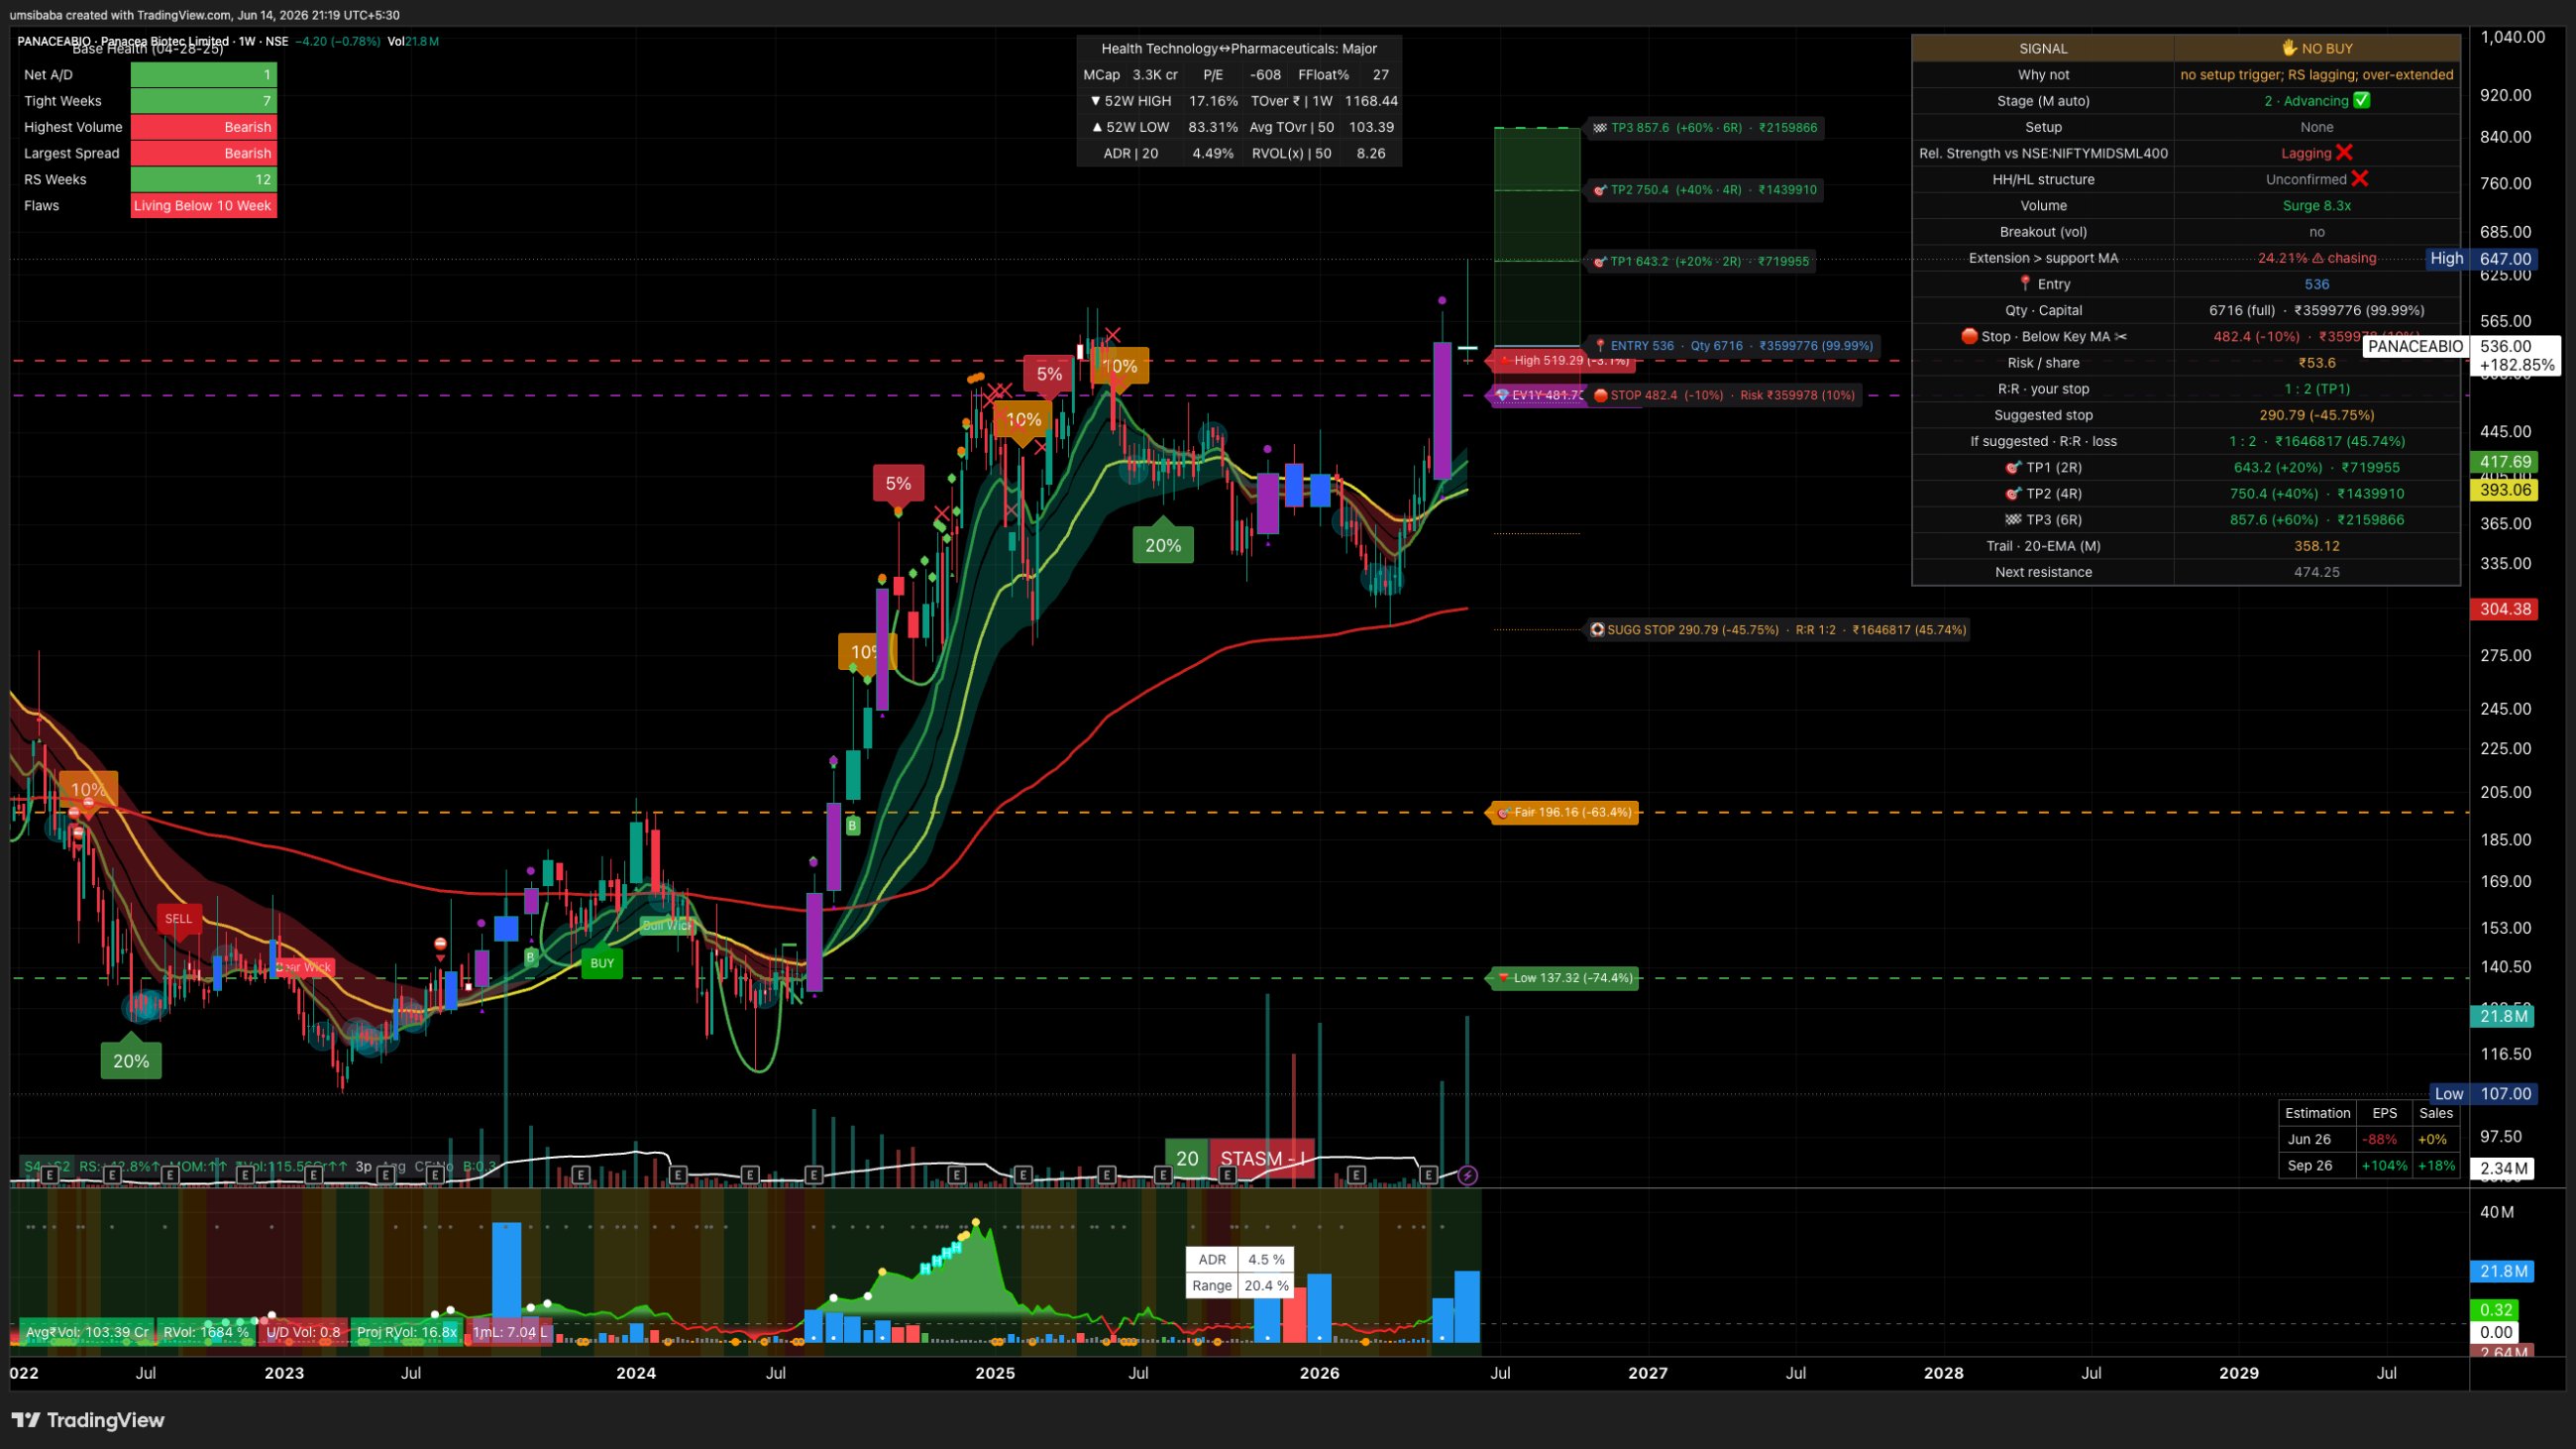Screen dimensions: 2576x1449
Task: Select the Bull Wick marker on the chart
Action: point(666,926)
